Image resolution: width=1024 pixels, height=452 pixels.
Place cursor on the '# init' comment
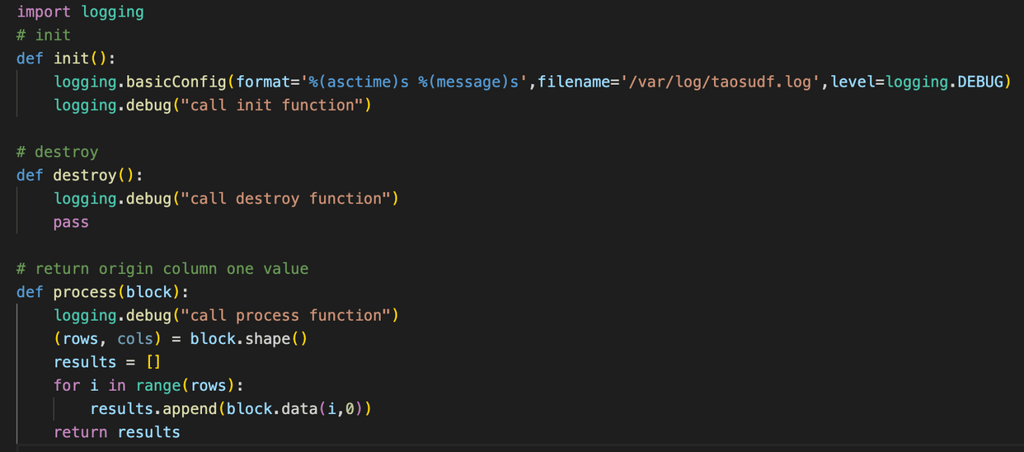[x=43, y=35]
